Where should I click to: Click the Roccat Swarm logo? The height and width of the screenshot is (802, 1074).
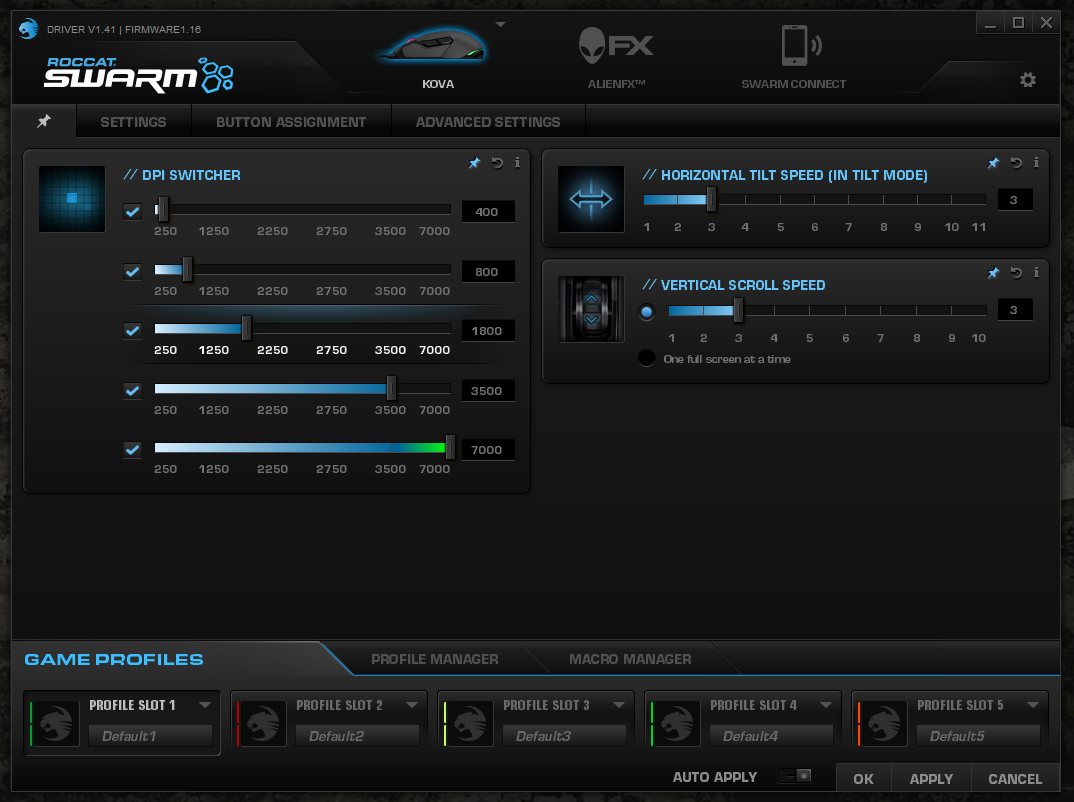(x=139, y=75)
